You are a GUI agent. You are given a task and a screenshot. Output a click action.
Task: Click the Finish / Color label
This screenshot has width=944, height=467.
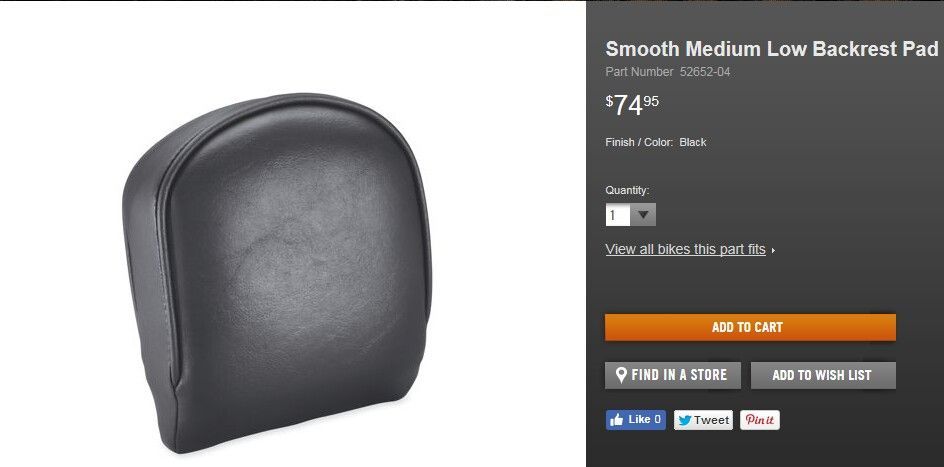pos(639,143)
